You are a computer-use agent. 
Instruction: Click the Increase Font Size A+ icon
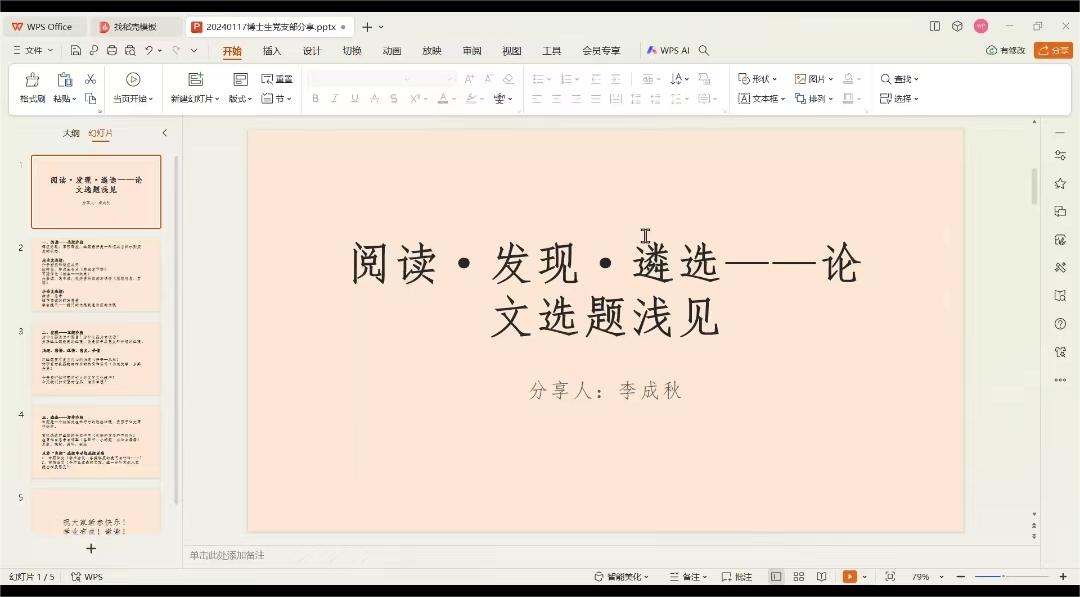click(469, 79)
